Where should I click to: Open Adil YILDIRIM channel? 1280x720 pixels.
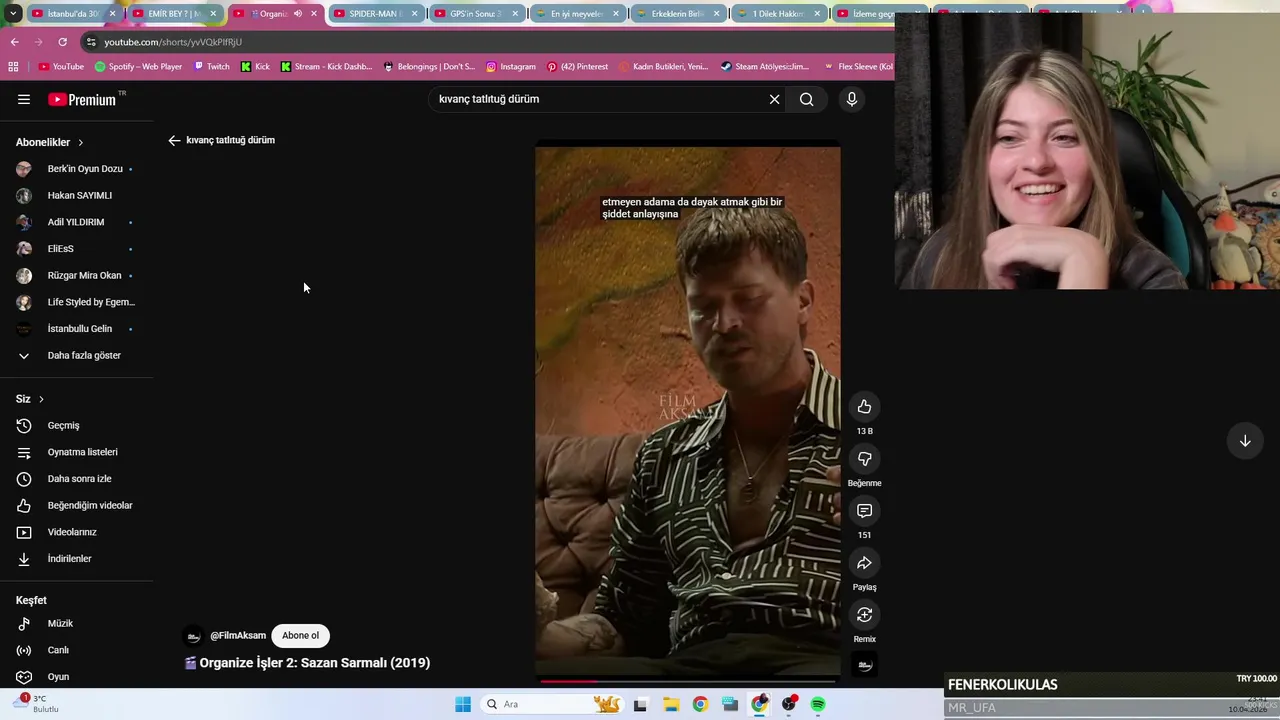[76, 222]
